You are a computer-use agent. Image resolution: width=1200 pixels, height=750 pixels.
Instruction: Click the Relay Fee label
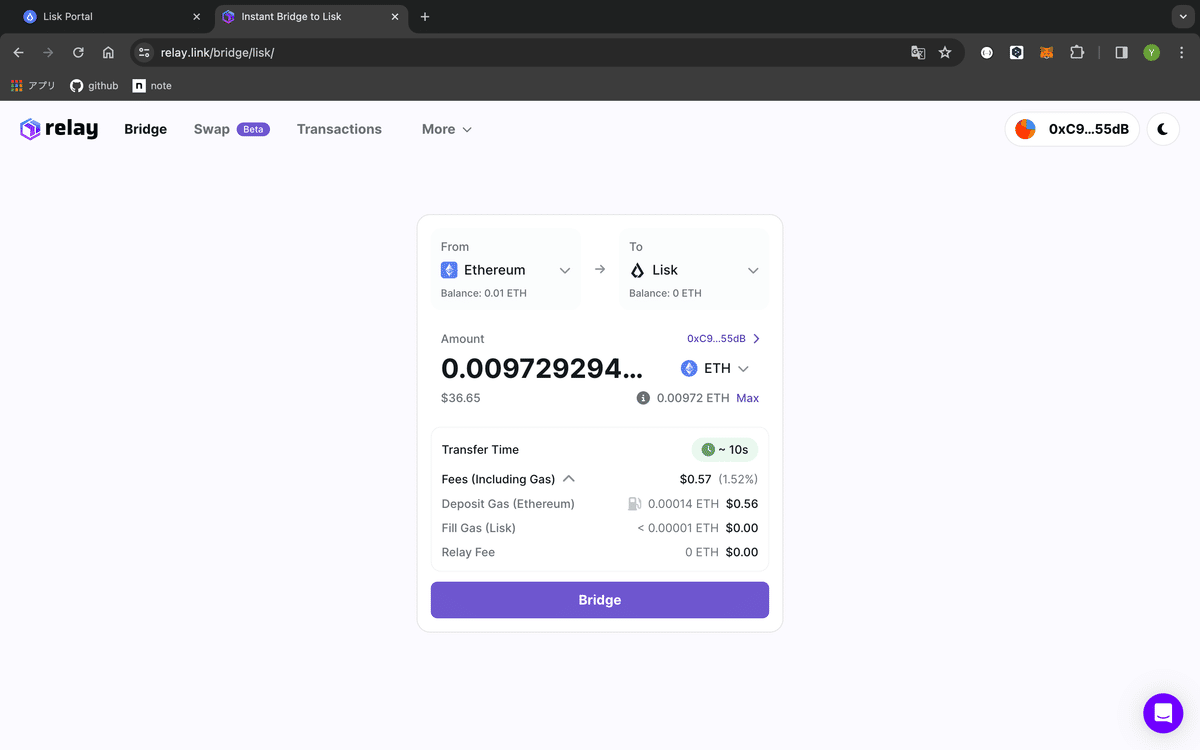[468, 552]
